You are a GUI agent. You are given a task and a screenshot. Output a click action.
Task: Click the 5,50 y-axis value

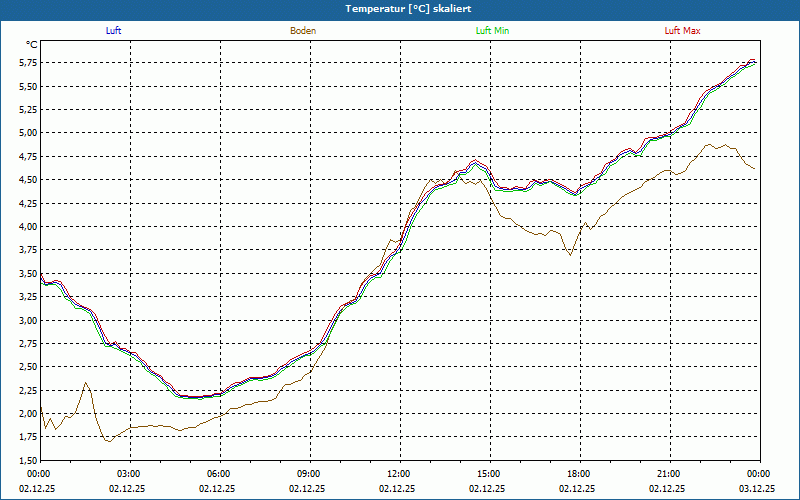[28, 86]
